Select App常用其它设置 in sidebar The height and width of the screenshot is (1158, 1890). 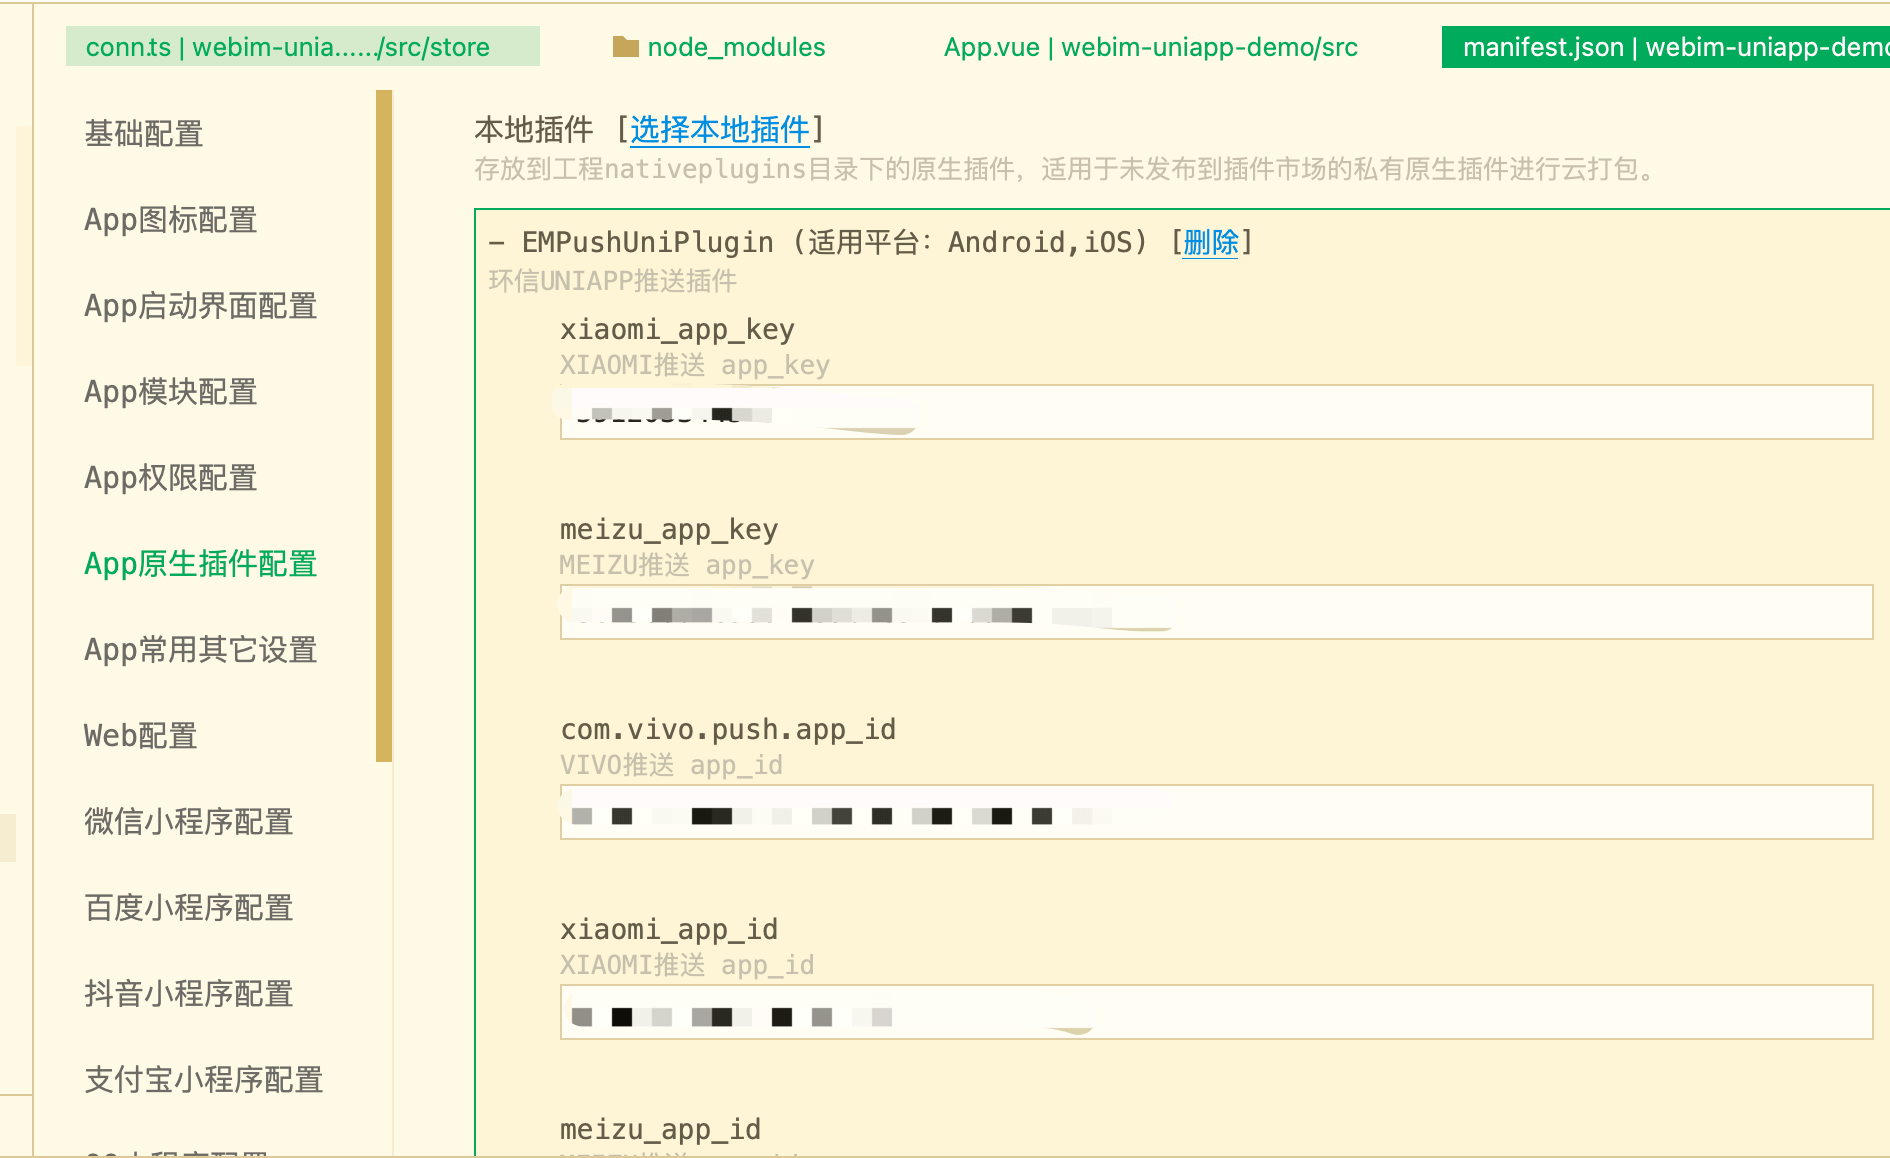tap(200, 650)
